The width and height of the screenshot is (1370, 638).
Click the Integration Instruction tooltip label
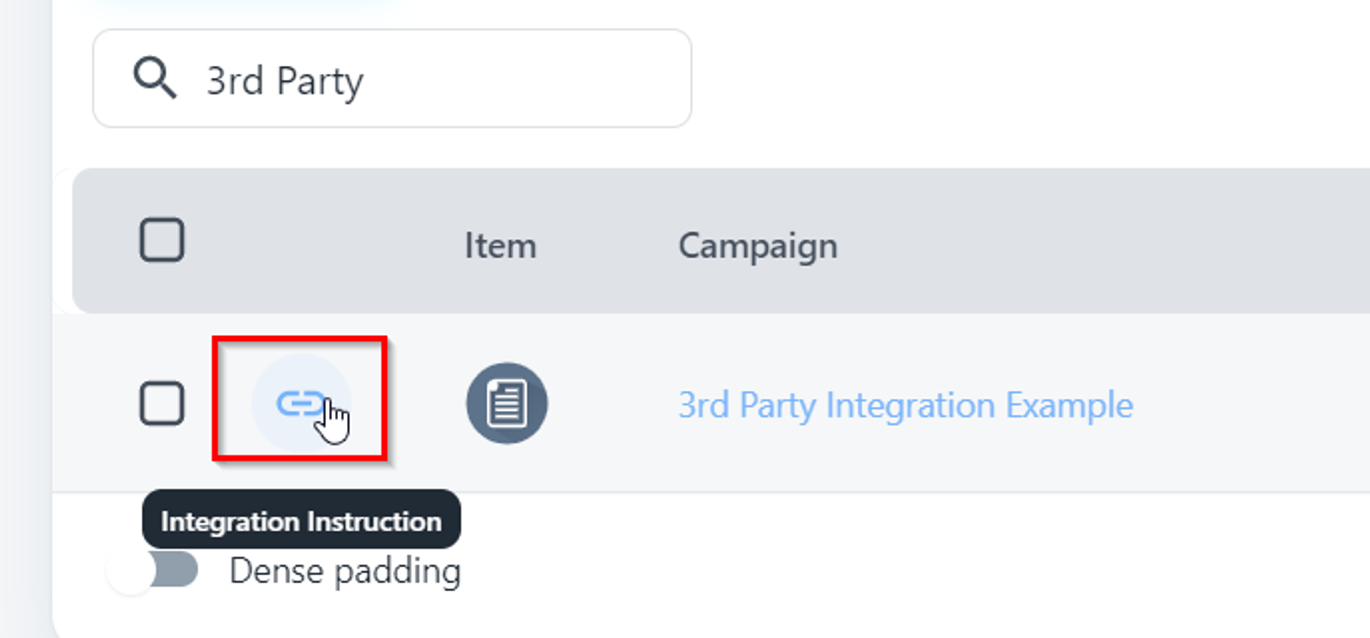pyautogui.click(x=300, y=521)
